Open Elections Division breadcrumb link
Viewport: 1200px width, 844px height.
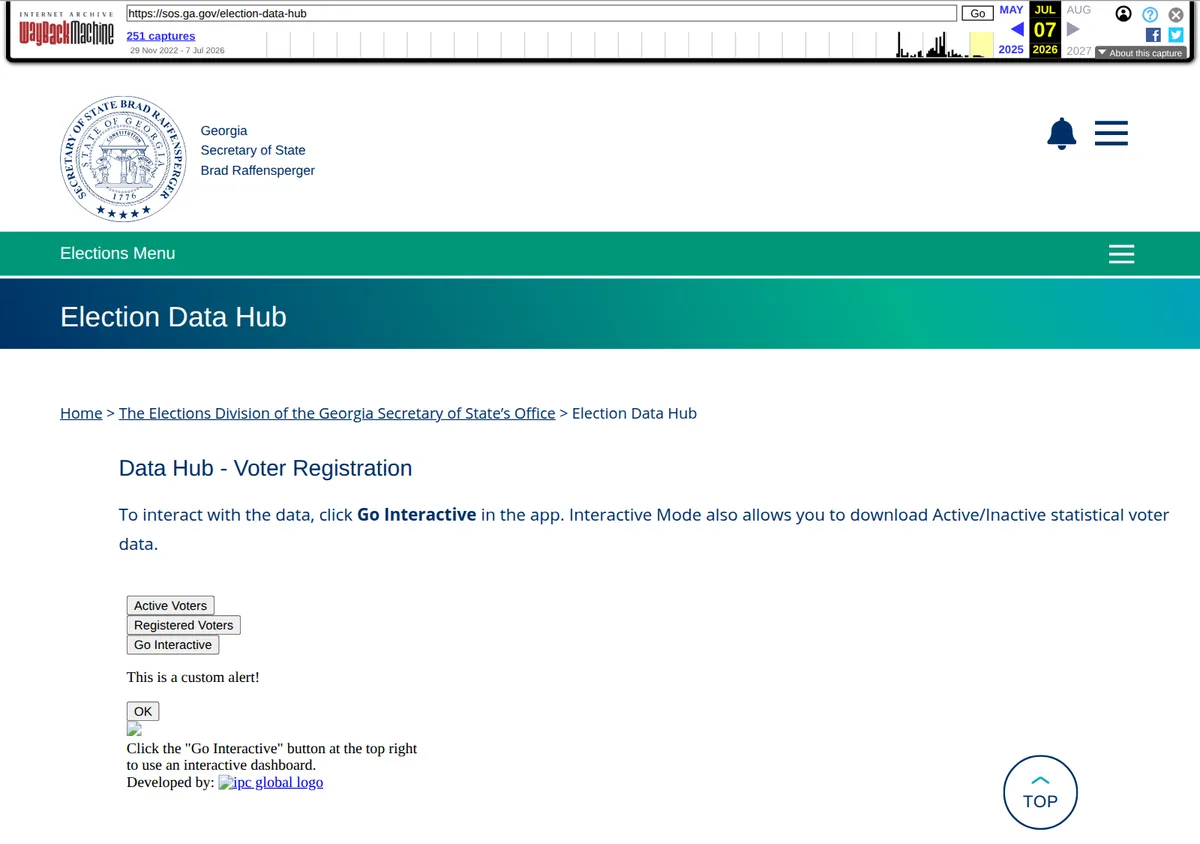[337, 413]
